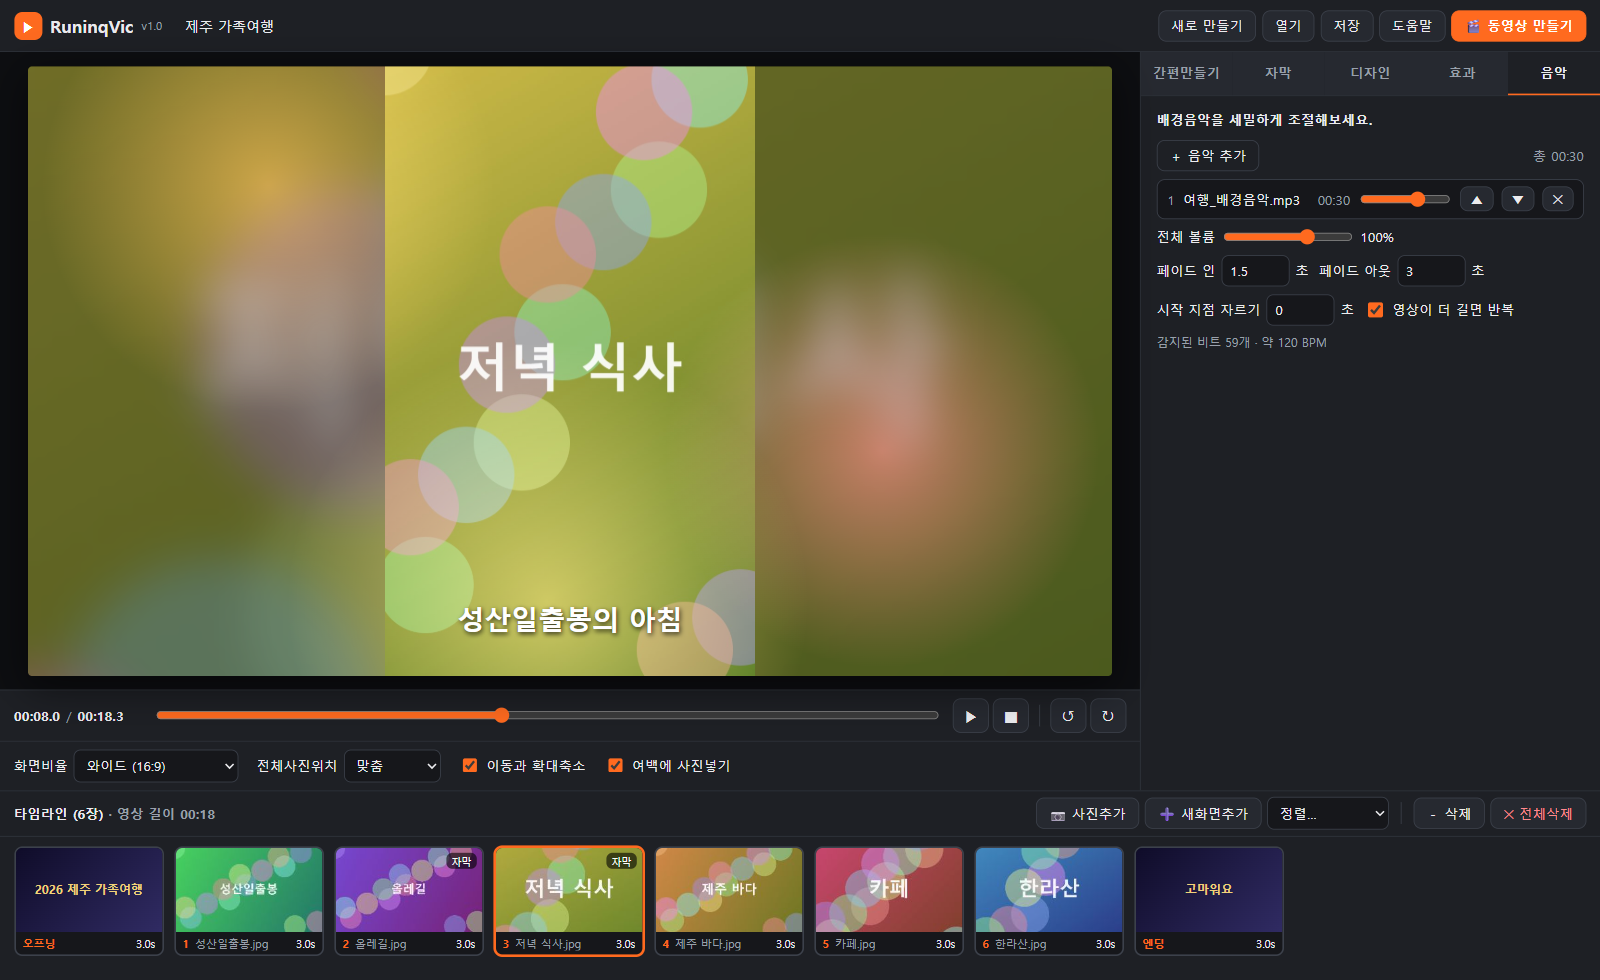Click the 사진추가 camera button
The image size is (1600, 980).
click(1088, 814)
